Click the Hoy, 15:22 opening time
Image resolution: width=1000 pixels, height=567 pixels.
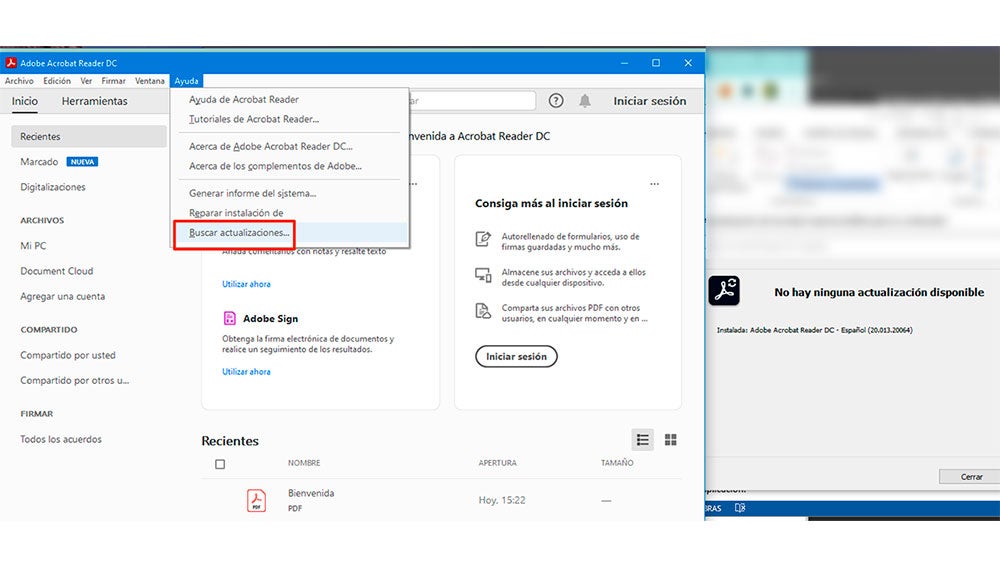tap(502, 501)
